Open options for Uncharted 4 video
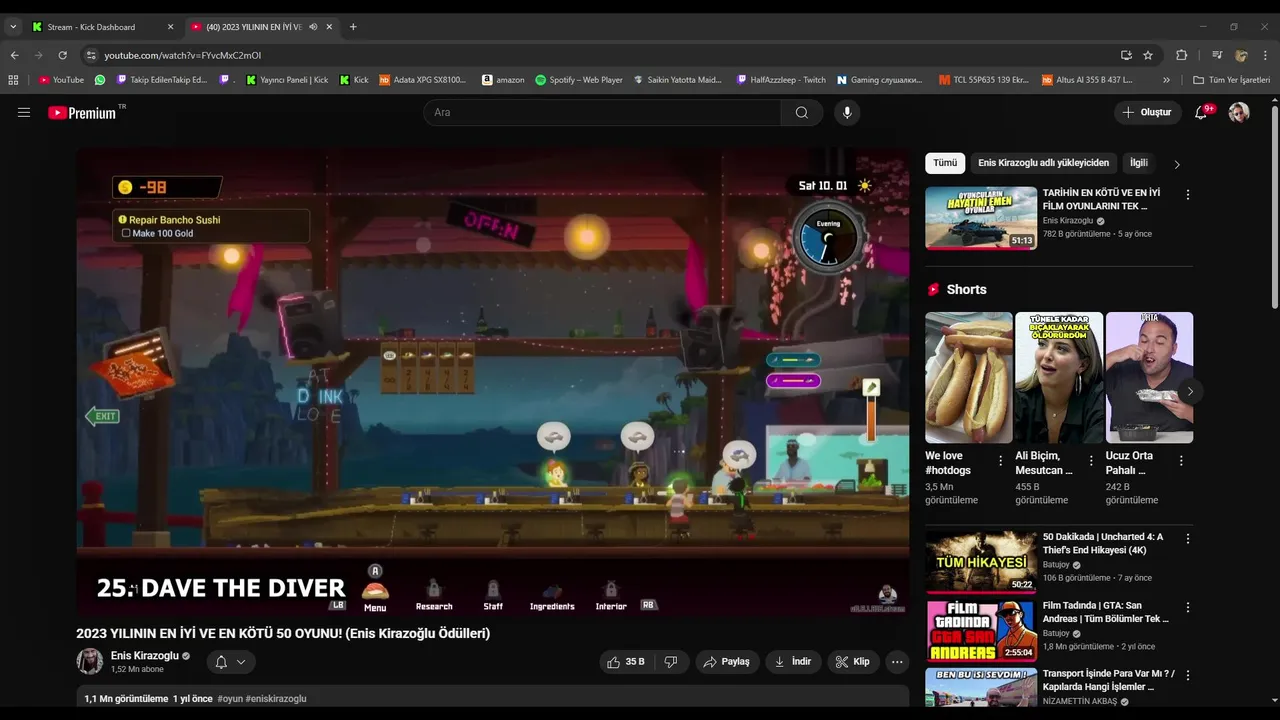The width and height of the screenshot is (1280, 720). (x=1188, y=538)
